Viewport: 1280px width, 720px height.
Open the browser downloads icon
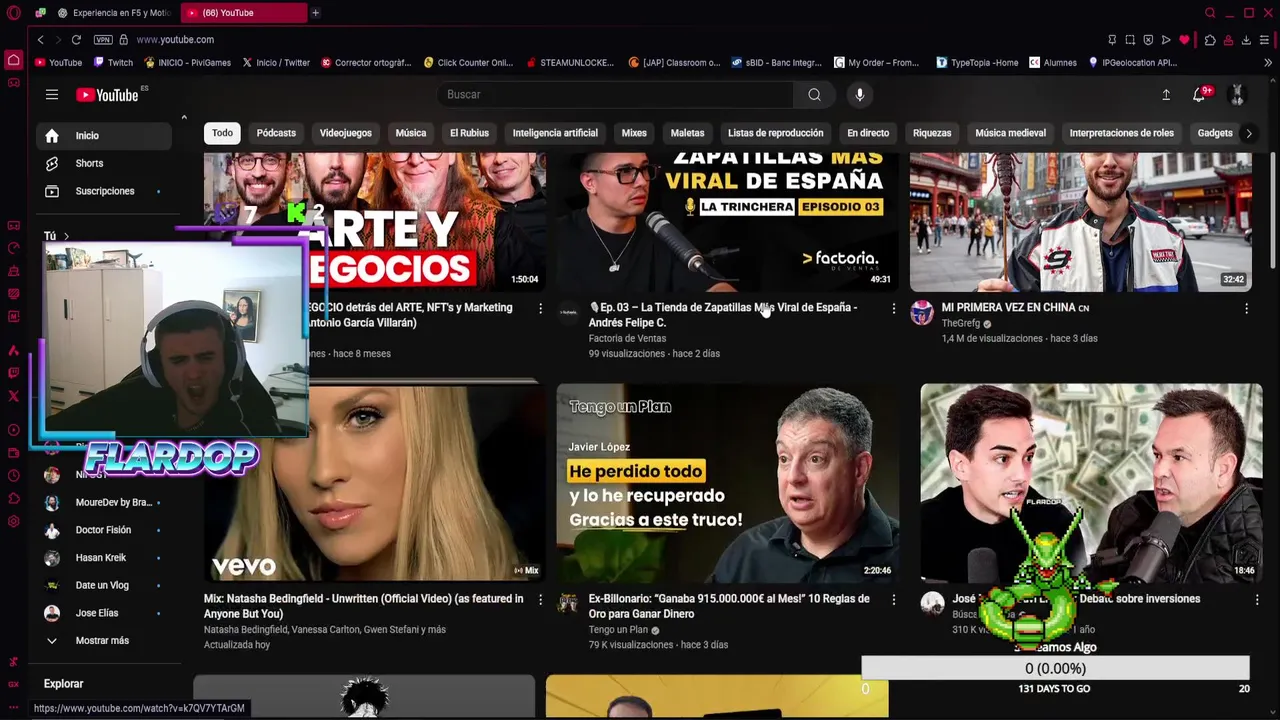coord(1246,40)
